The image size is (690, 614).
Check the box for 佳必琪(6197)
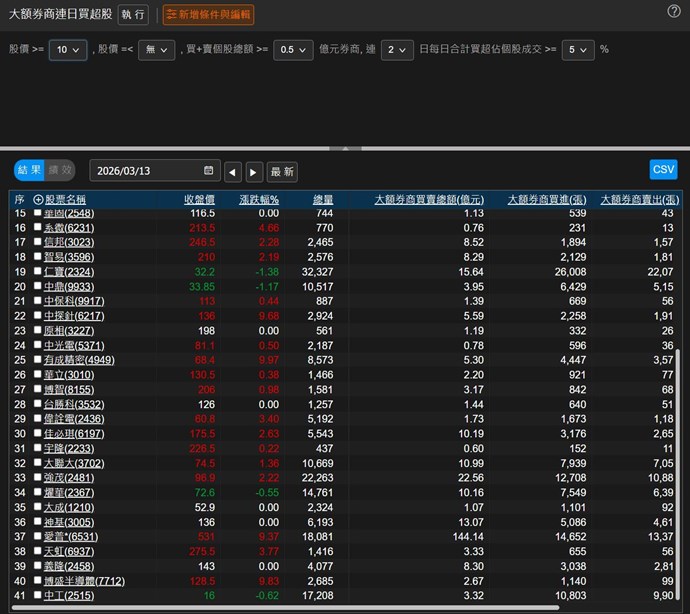(37, 433)
